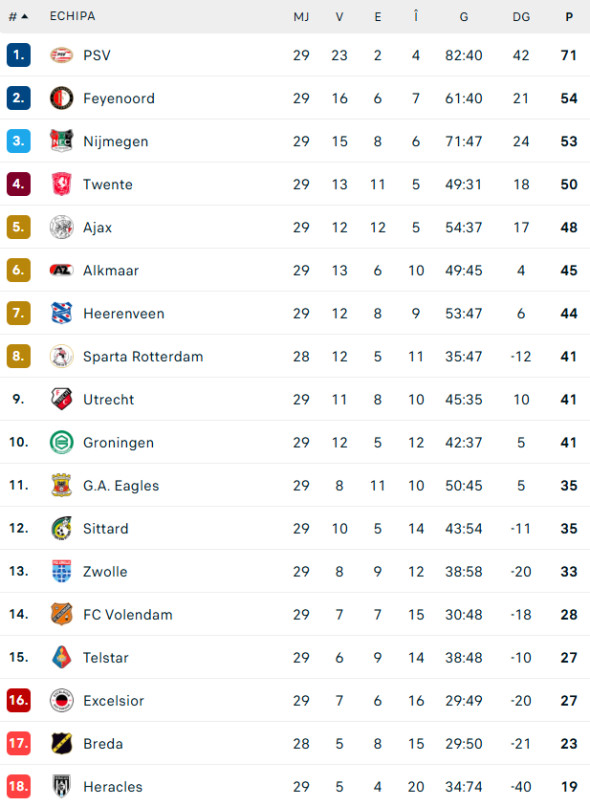590x806 pixels.
Task: Click the FC Volendam orange crest
Action: [x=60, y=614]
